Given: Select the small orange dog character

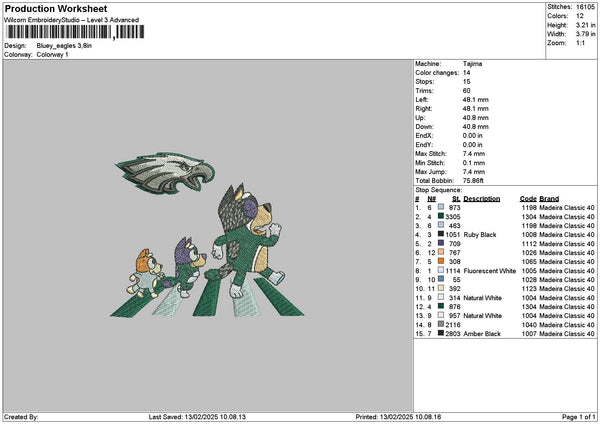Looking at the screenshot, I should pos(146,273).
